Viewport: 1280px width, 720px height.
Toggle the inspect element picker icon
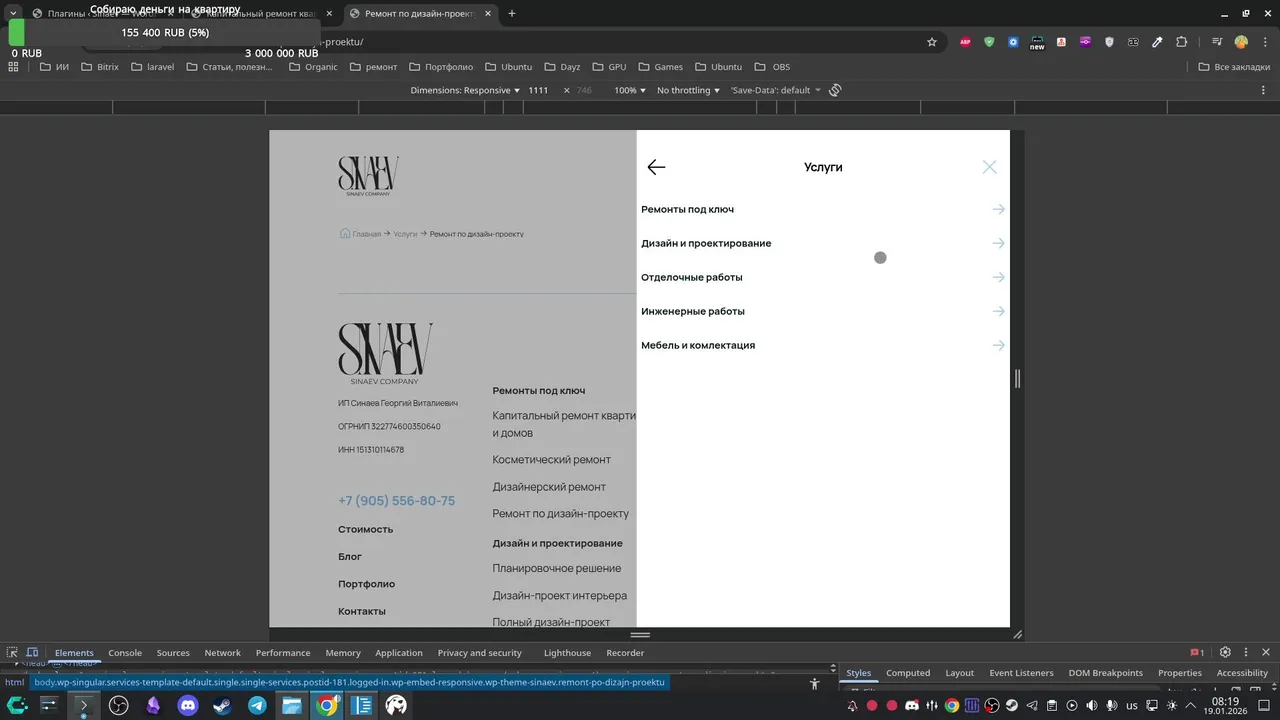click(12, 652)
